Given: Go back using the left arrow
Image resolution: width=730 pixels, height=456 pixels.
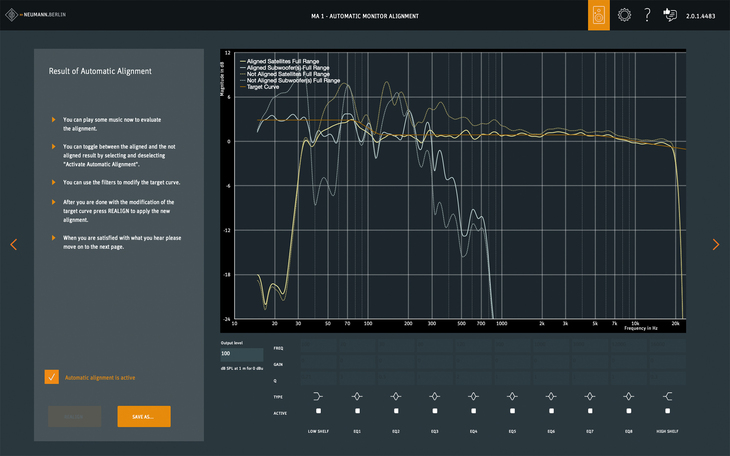Looking at the screenshot, I should (13, 245).
